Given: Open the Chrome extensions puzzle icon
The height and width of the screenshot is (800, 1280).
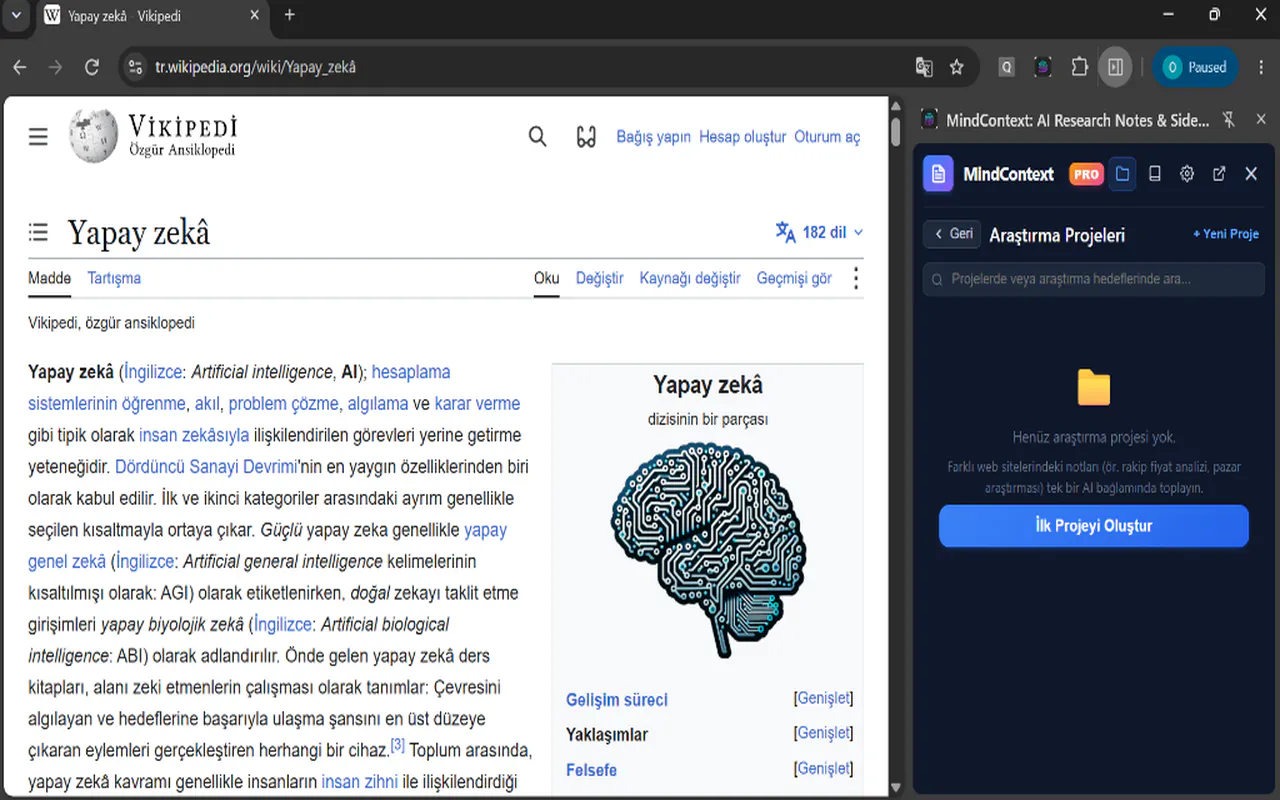Looking at the screenshot, I should [1079, 67].
